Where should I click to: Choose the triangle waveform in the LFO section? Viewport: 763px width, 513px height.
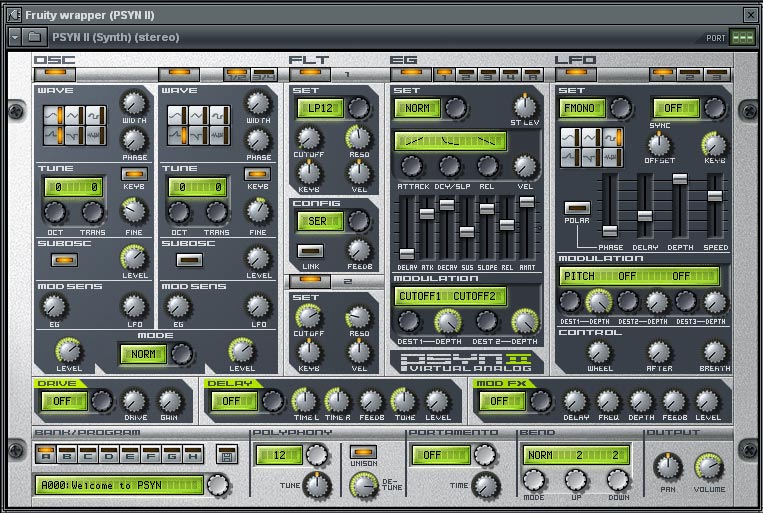(x=592, y=138)
